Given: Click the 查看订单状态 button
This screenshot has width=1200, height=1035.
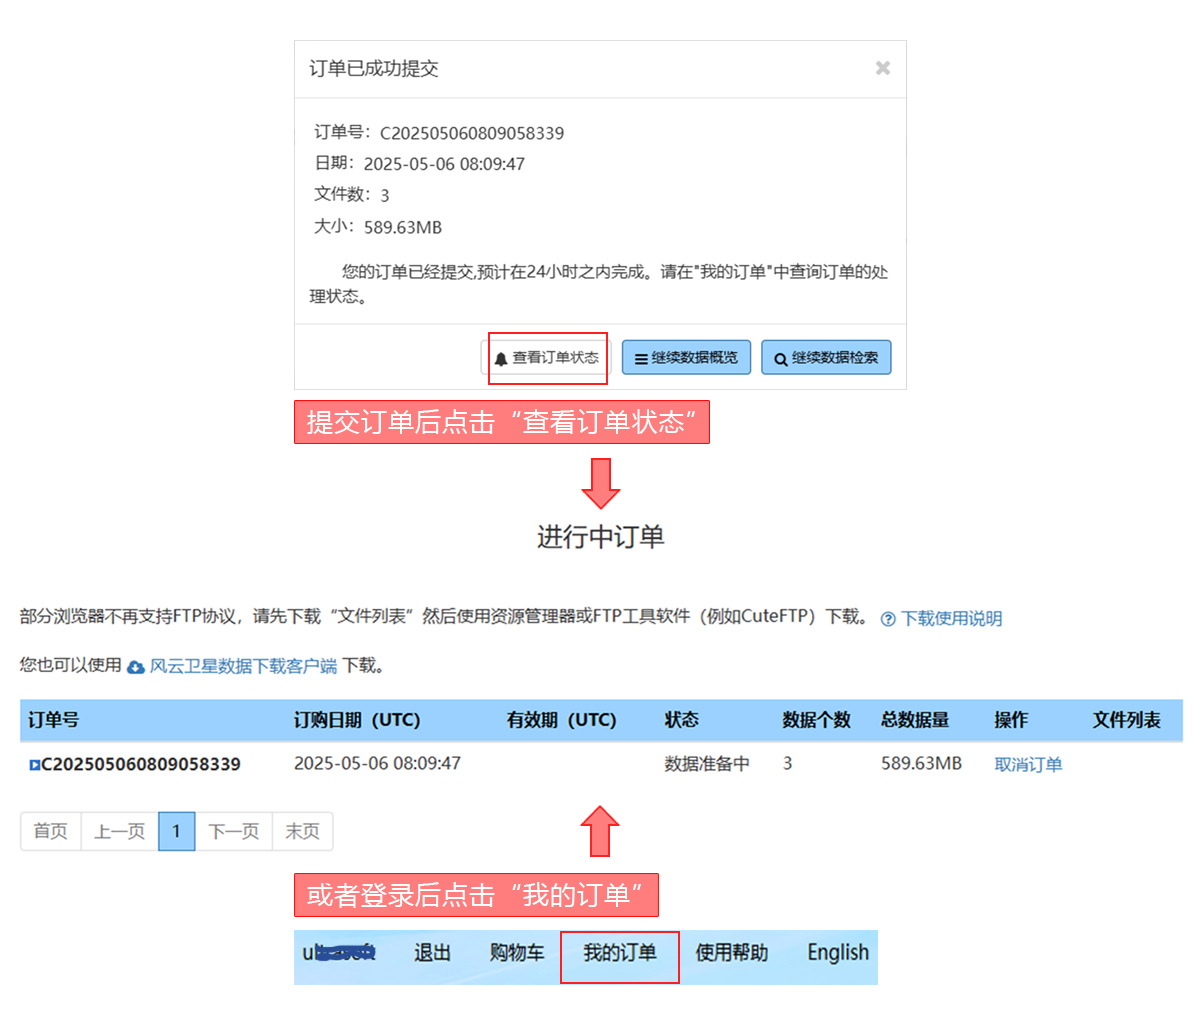Looking at the screenshot, I should point(547,358).
